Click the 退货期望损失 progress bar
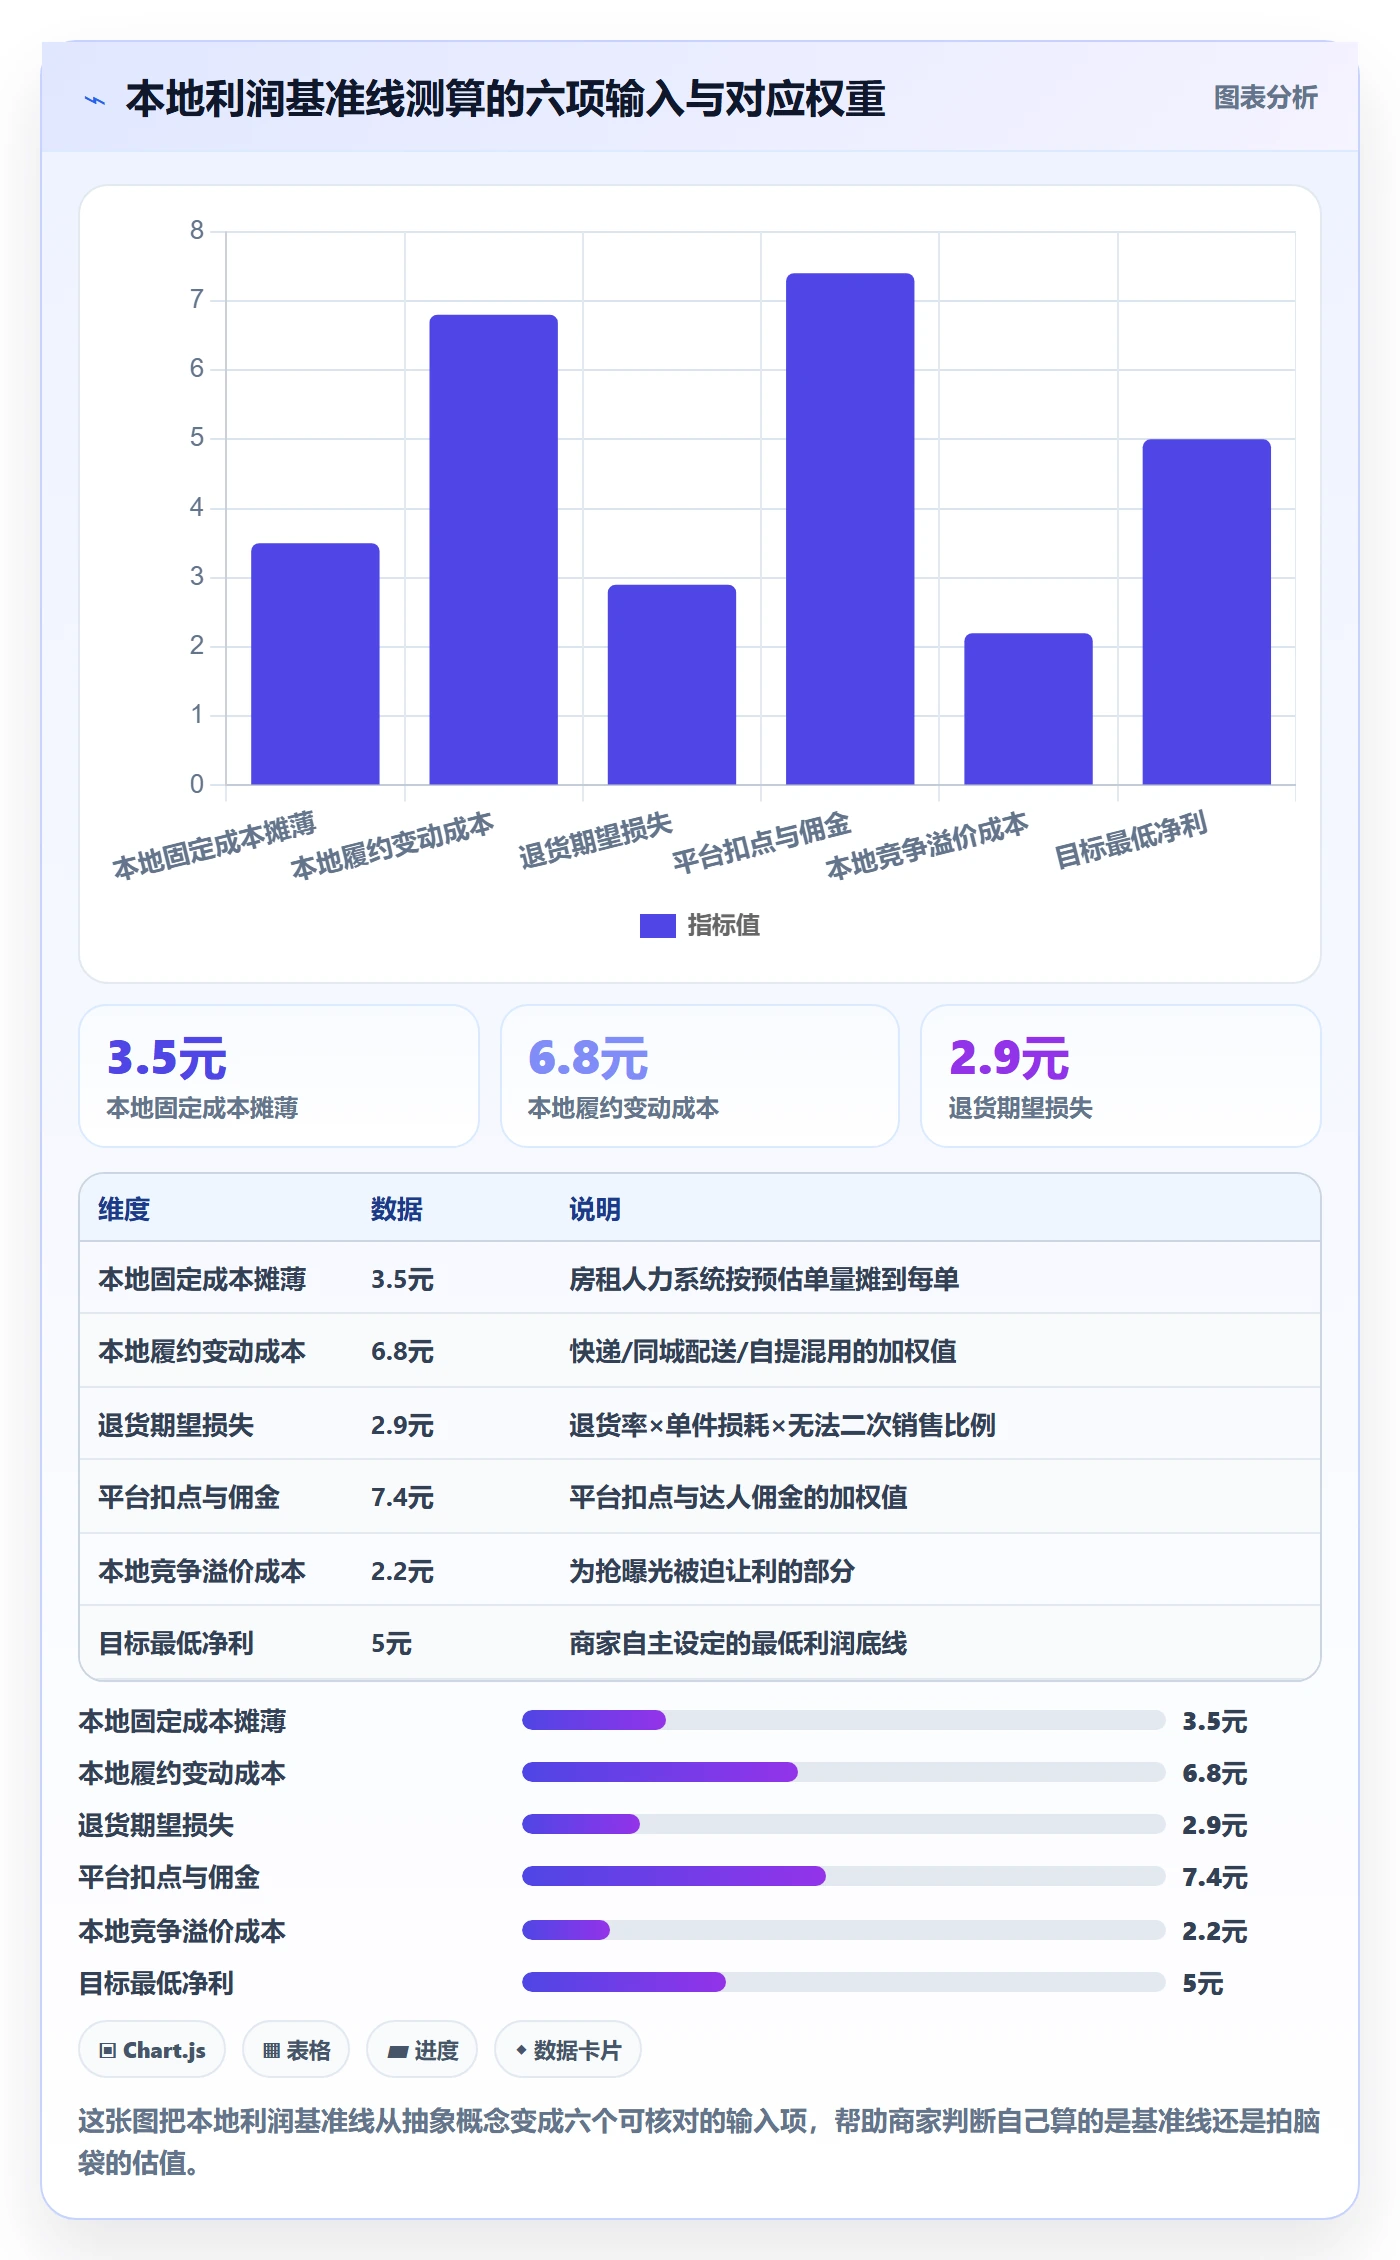This screenshot has height=2260, width=1400. 843,1824
